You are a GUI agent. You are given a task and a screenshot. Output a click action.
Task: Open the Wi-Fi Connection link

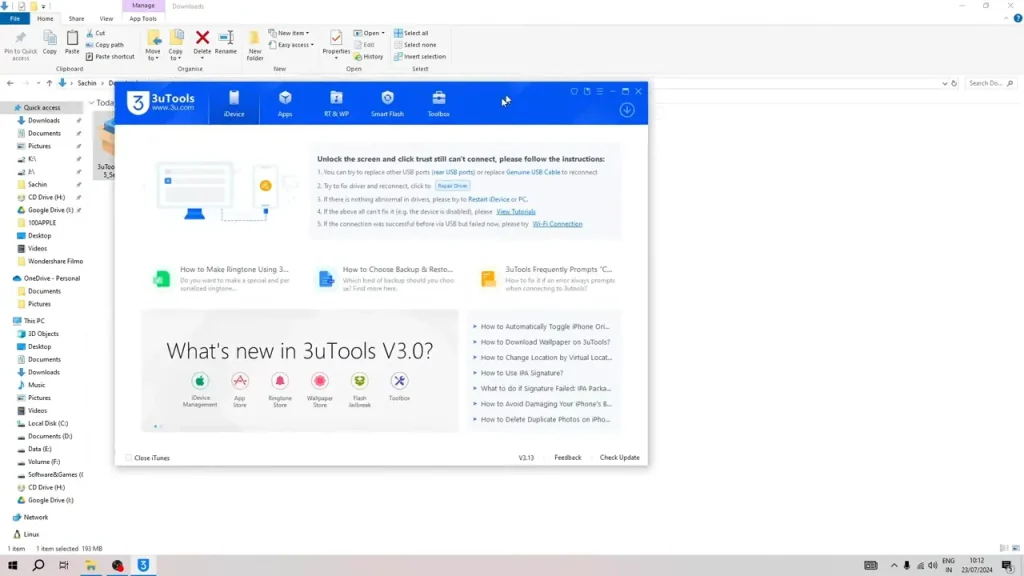click(557, 224)
